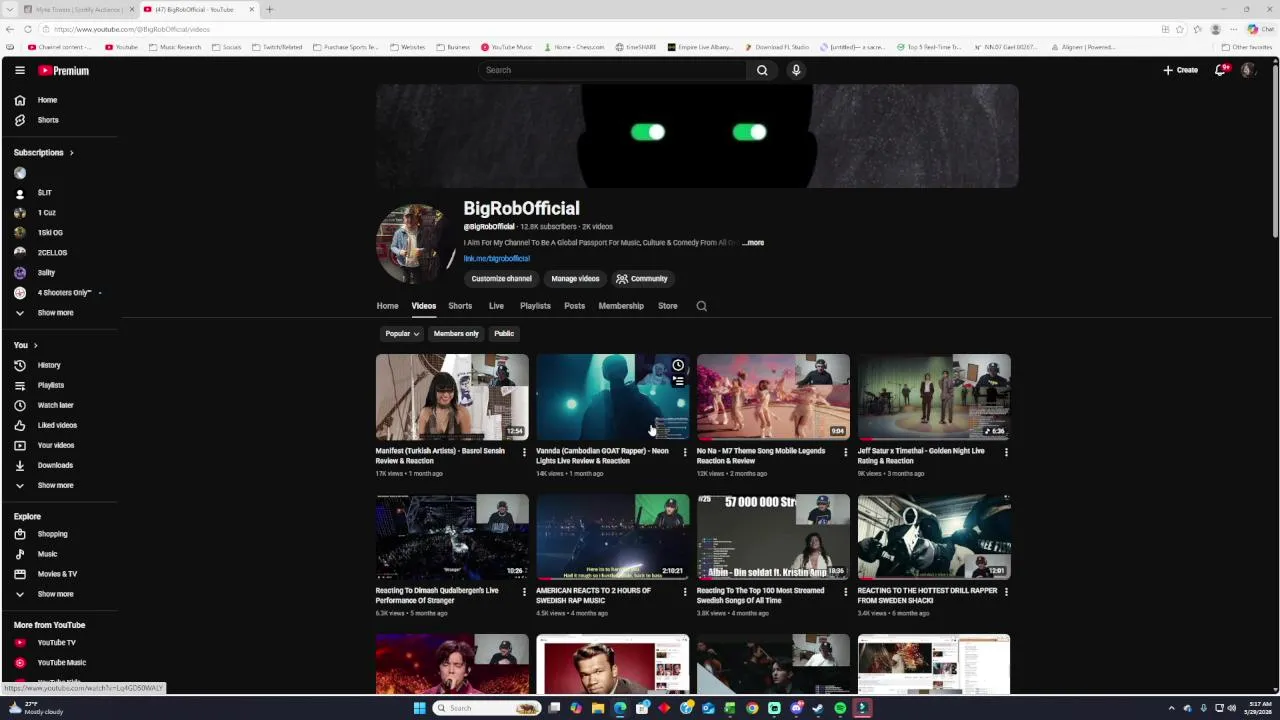Expand the You section chevron

(x=35, y=345)
